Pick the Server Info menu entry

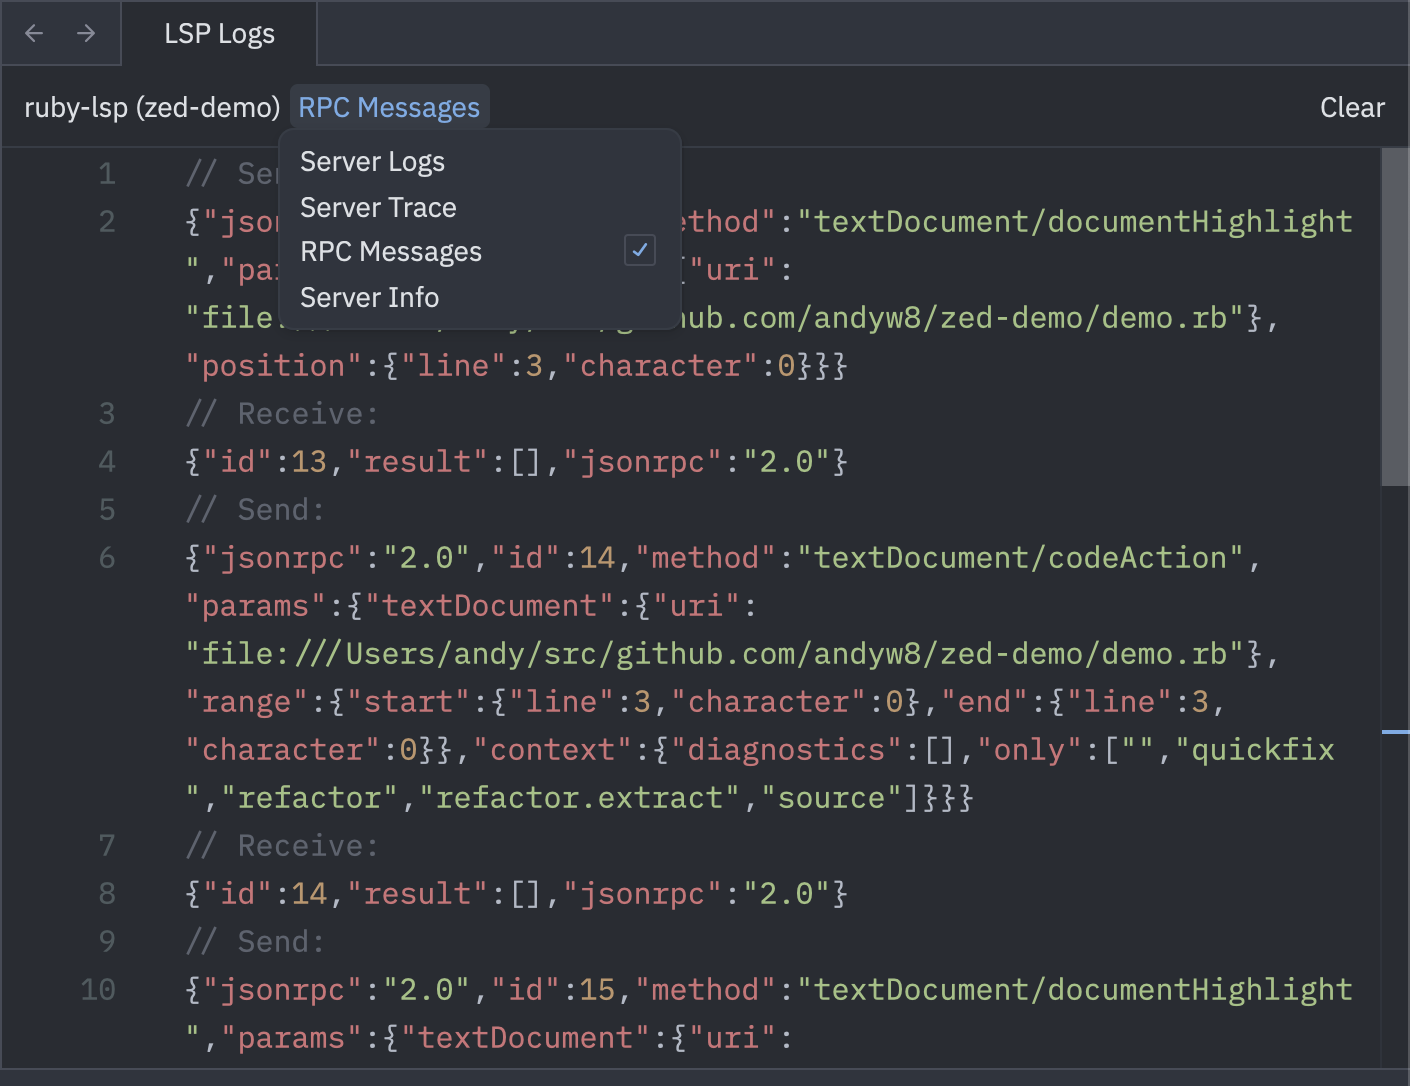click(369, 297)
